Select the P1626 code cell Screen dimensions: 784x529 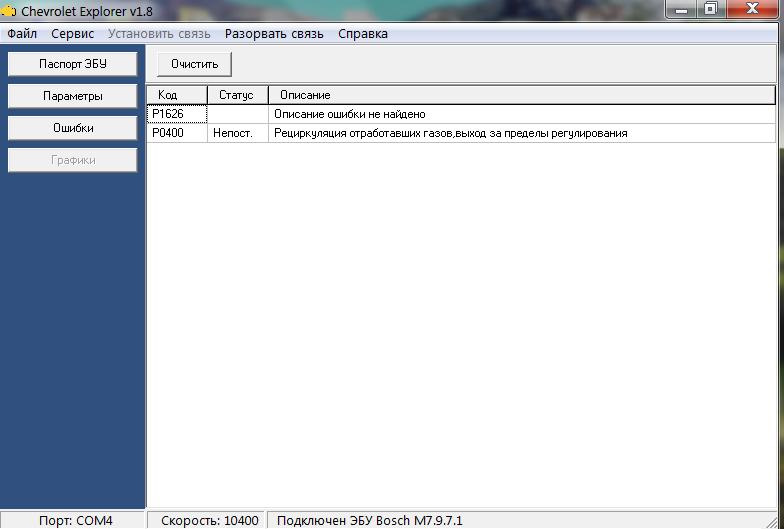177,114
